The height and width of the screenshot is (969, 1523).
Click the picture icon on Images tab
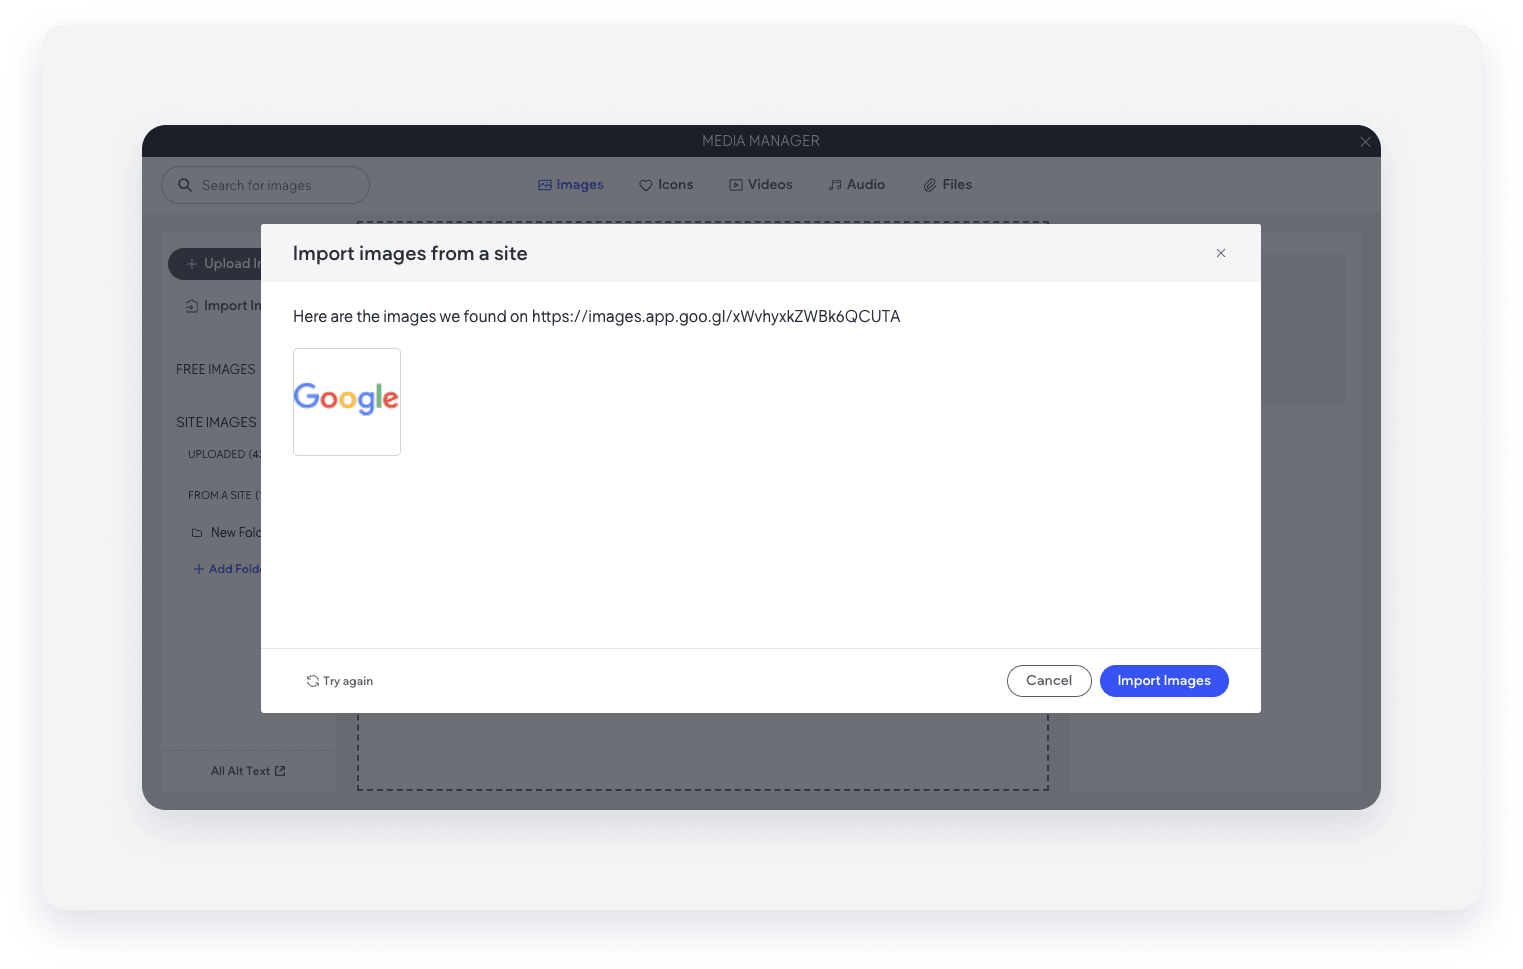tap(545, 185)
